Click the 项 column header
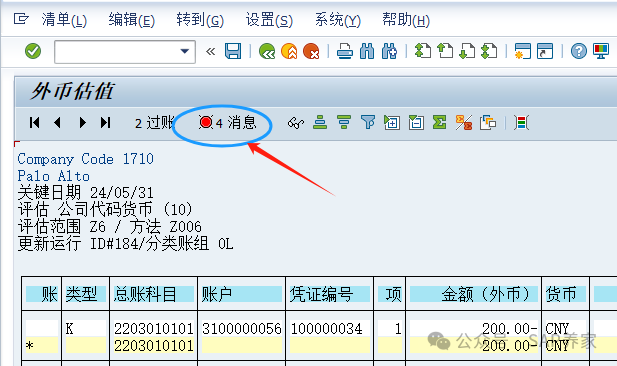The image size is (617, 366). 390,294
